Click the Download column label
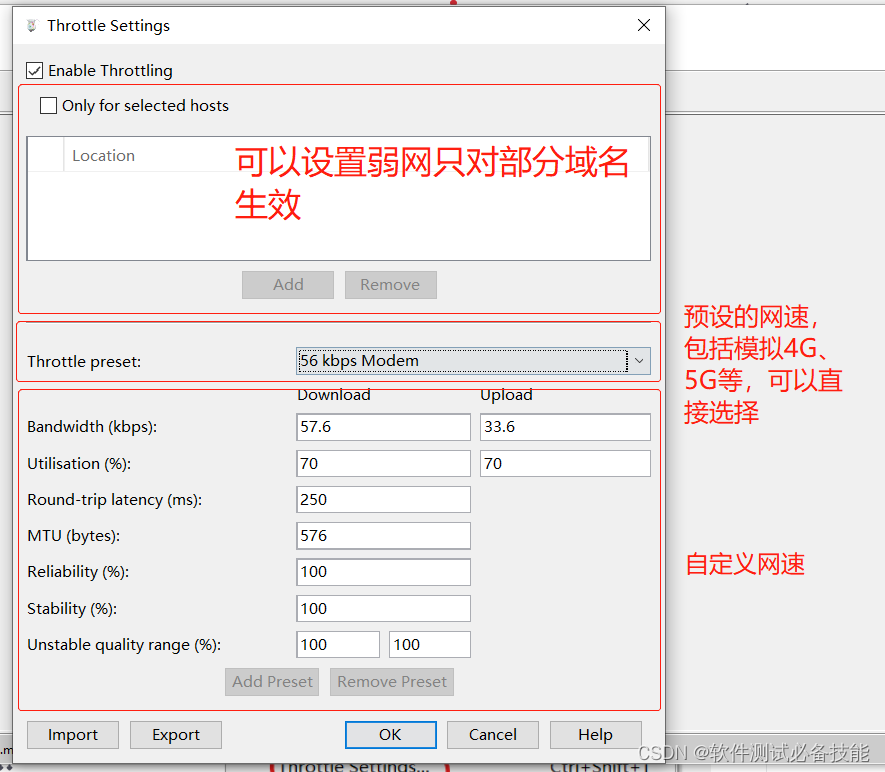The width and height of the screenshot is (885, 772). coord(334,395)
